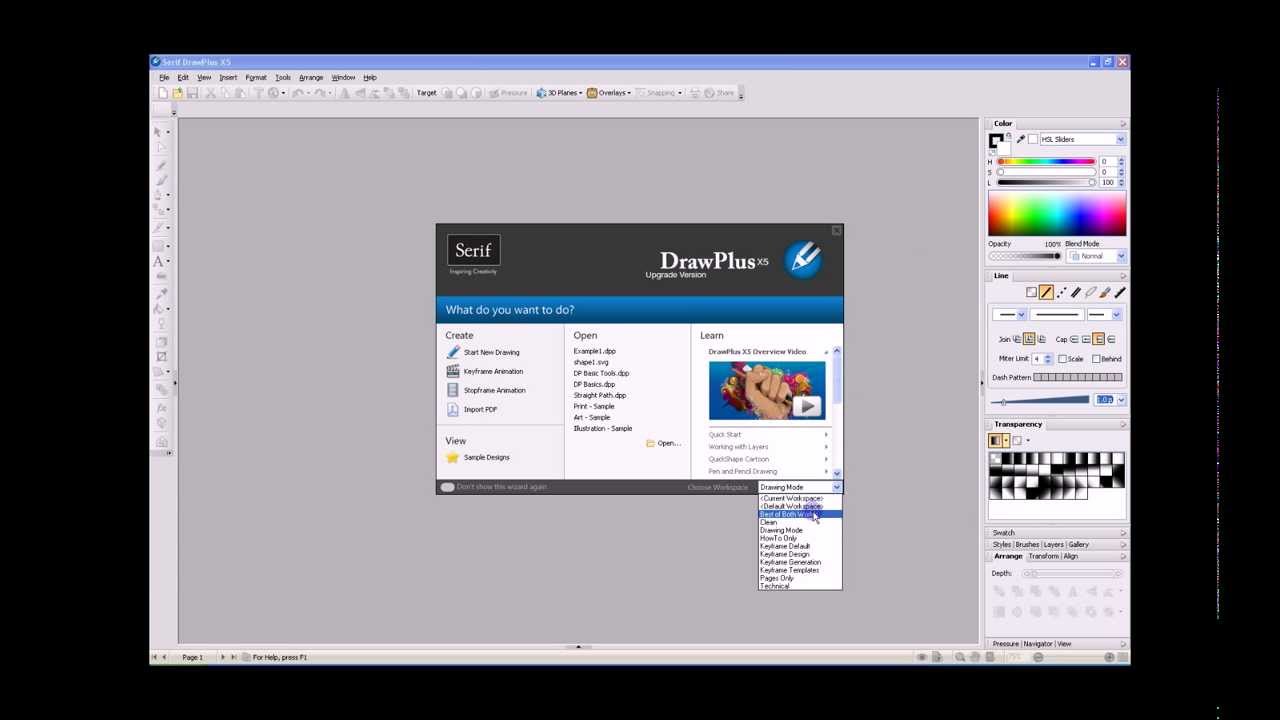The height and width of the screenshot is (720, 1280).
Task: Click the highlighted gradient icon in Transparency panel
Action: coord(996,441)
